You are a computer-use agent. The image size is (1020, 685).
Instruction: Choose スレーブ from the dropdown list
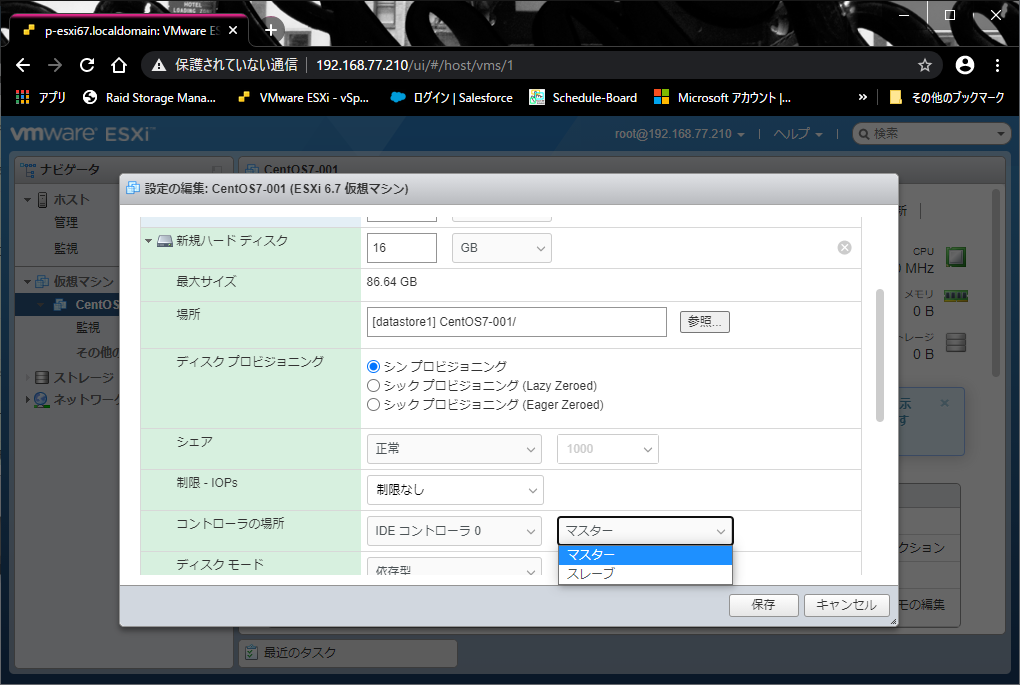click(645, 574)
